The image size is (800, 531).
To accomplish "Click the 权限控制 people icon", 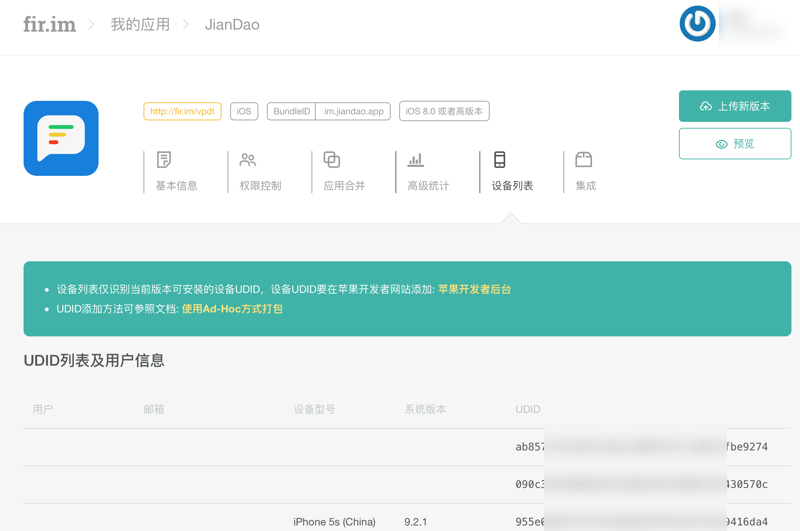I will tap(248, 160).
